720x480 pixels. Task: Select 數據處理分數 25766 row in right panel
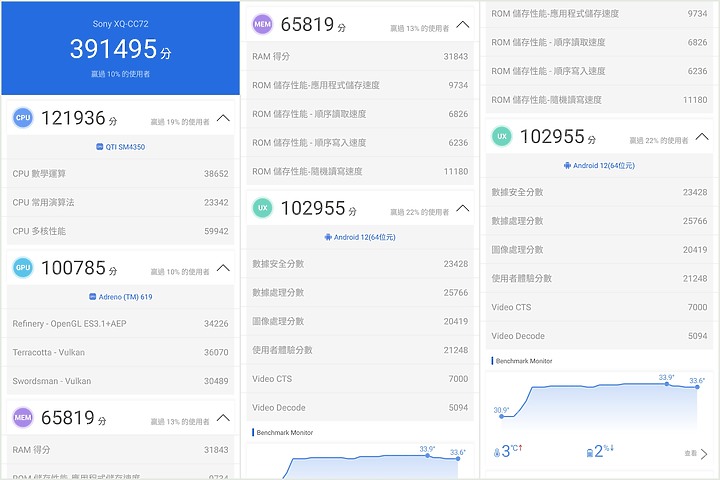click(599, 221)
